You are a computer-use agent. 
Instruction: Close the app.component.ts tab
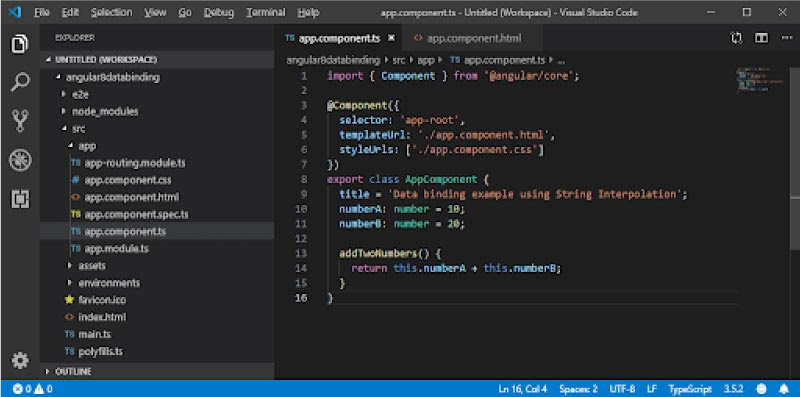[x=391, y=38]
